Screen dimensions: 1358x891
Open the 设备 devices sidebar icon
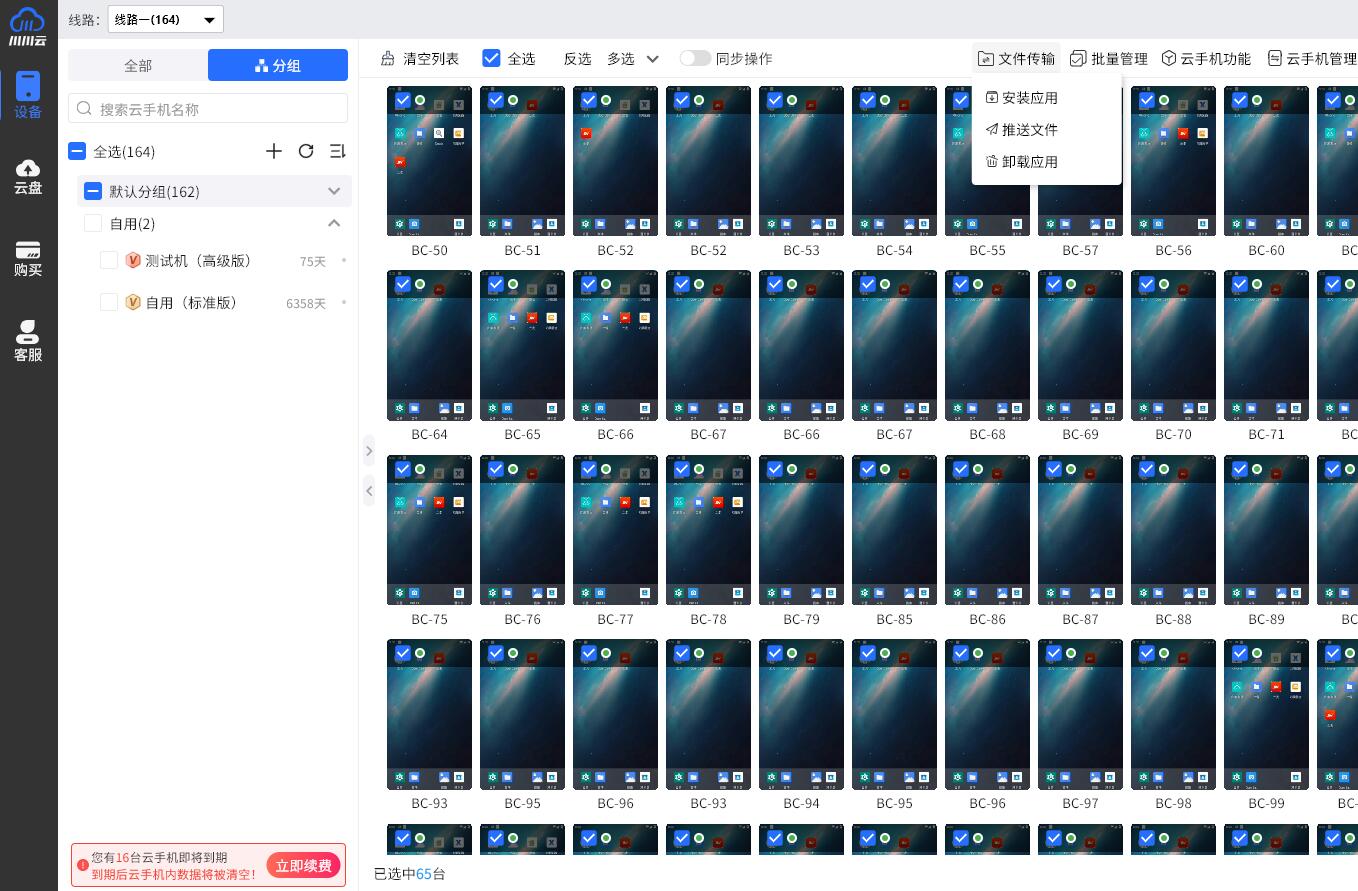(x=28, y=96)
